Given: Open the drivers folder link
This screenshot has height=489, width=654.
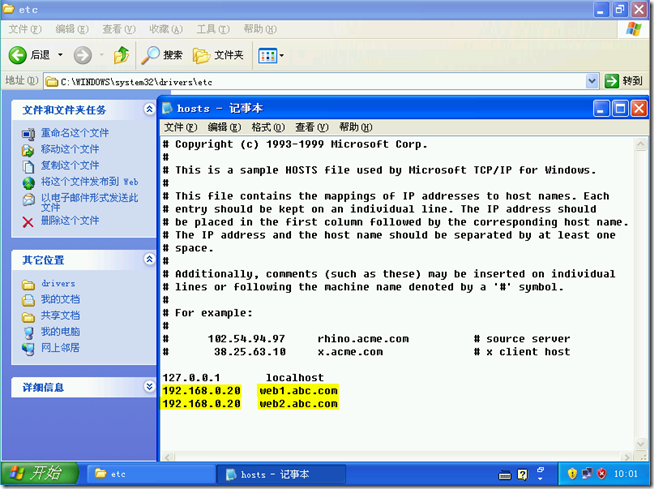Looking at the screenshot, I should pyautogui.click(x=58, y=283).
